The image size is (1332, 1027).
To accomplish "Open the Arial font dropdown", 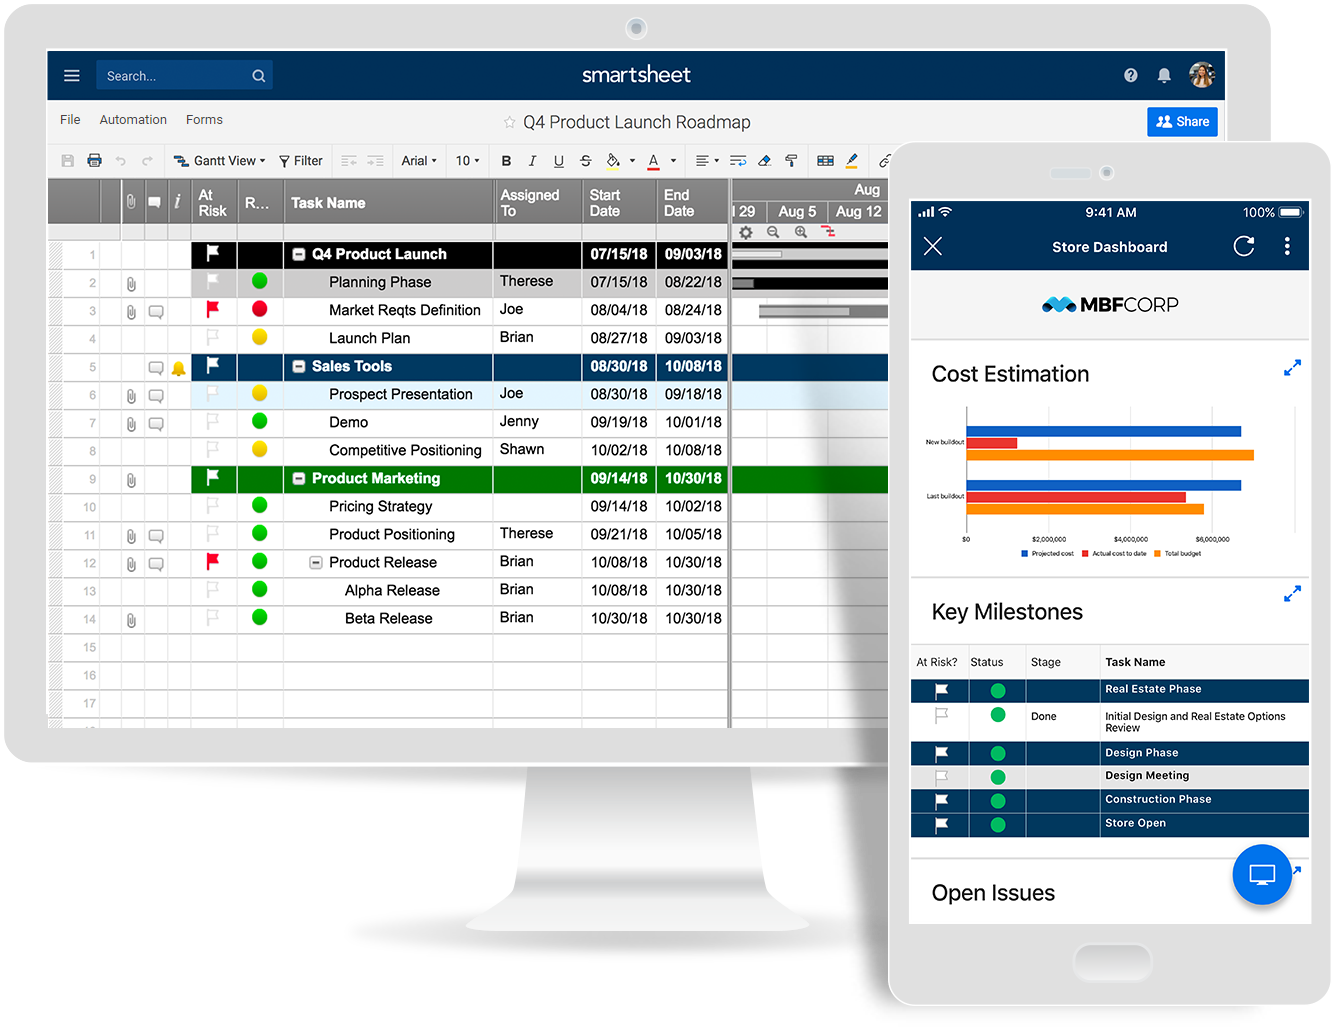I will (x=419, y=161).
